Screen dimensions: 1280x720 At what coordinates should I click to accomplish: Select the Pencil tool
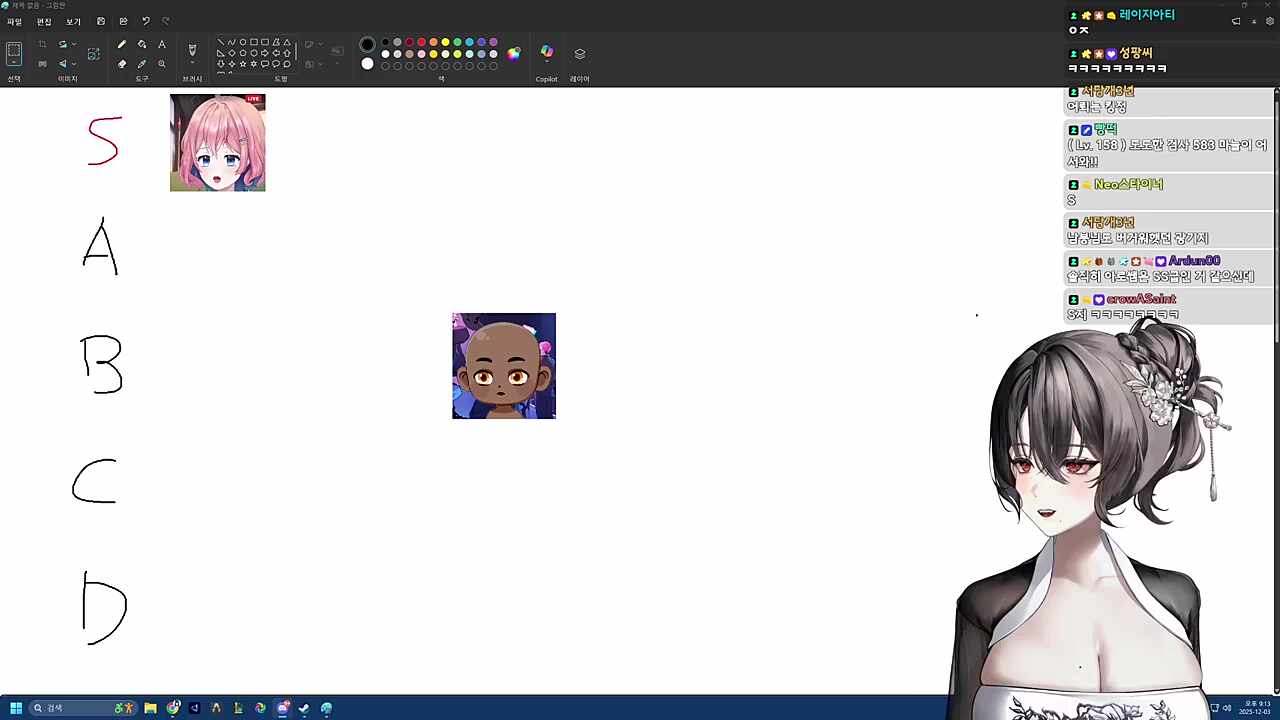click(122, 44)
